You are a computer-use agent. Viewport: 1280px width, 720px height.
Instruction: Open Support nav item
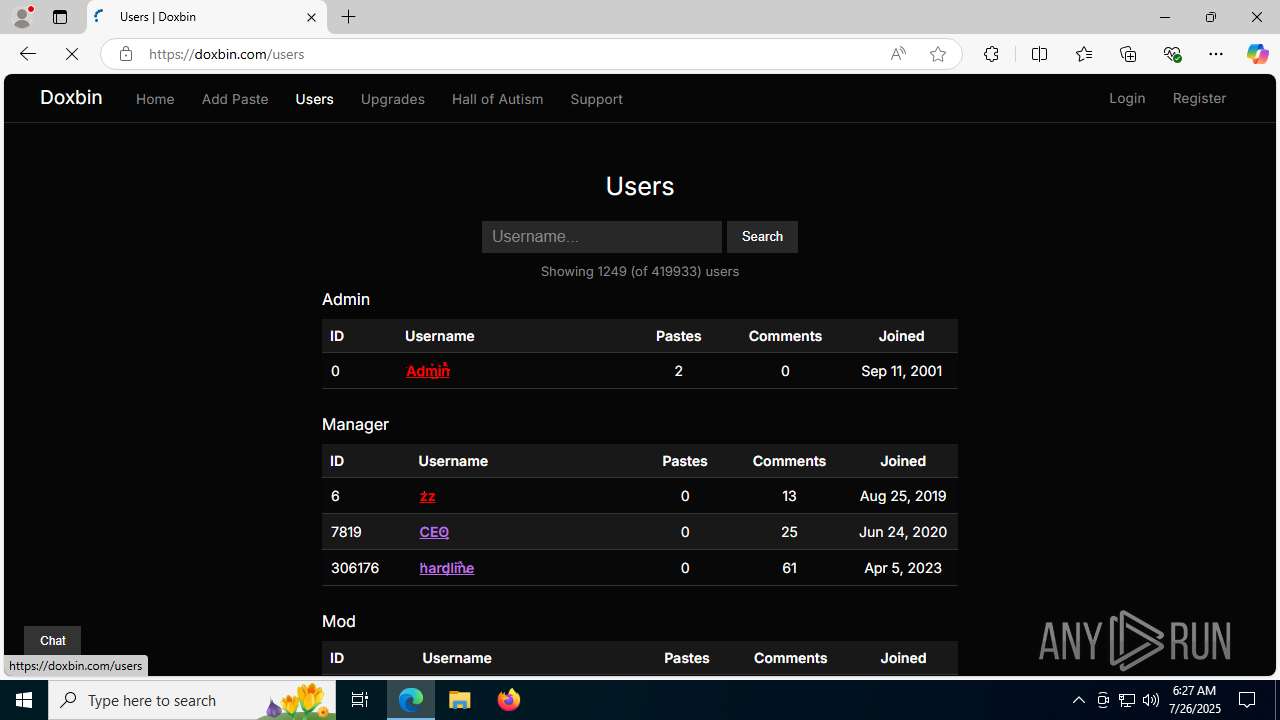[596, 99]
